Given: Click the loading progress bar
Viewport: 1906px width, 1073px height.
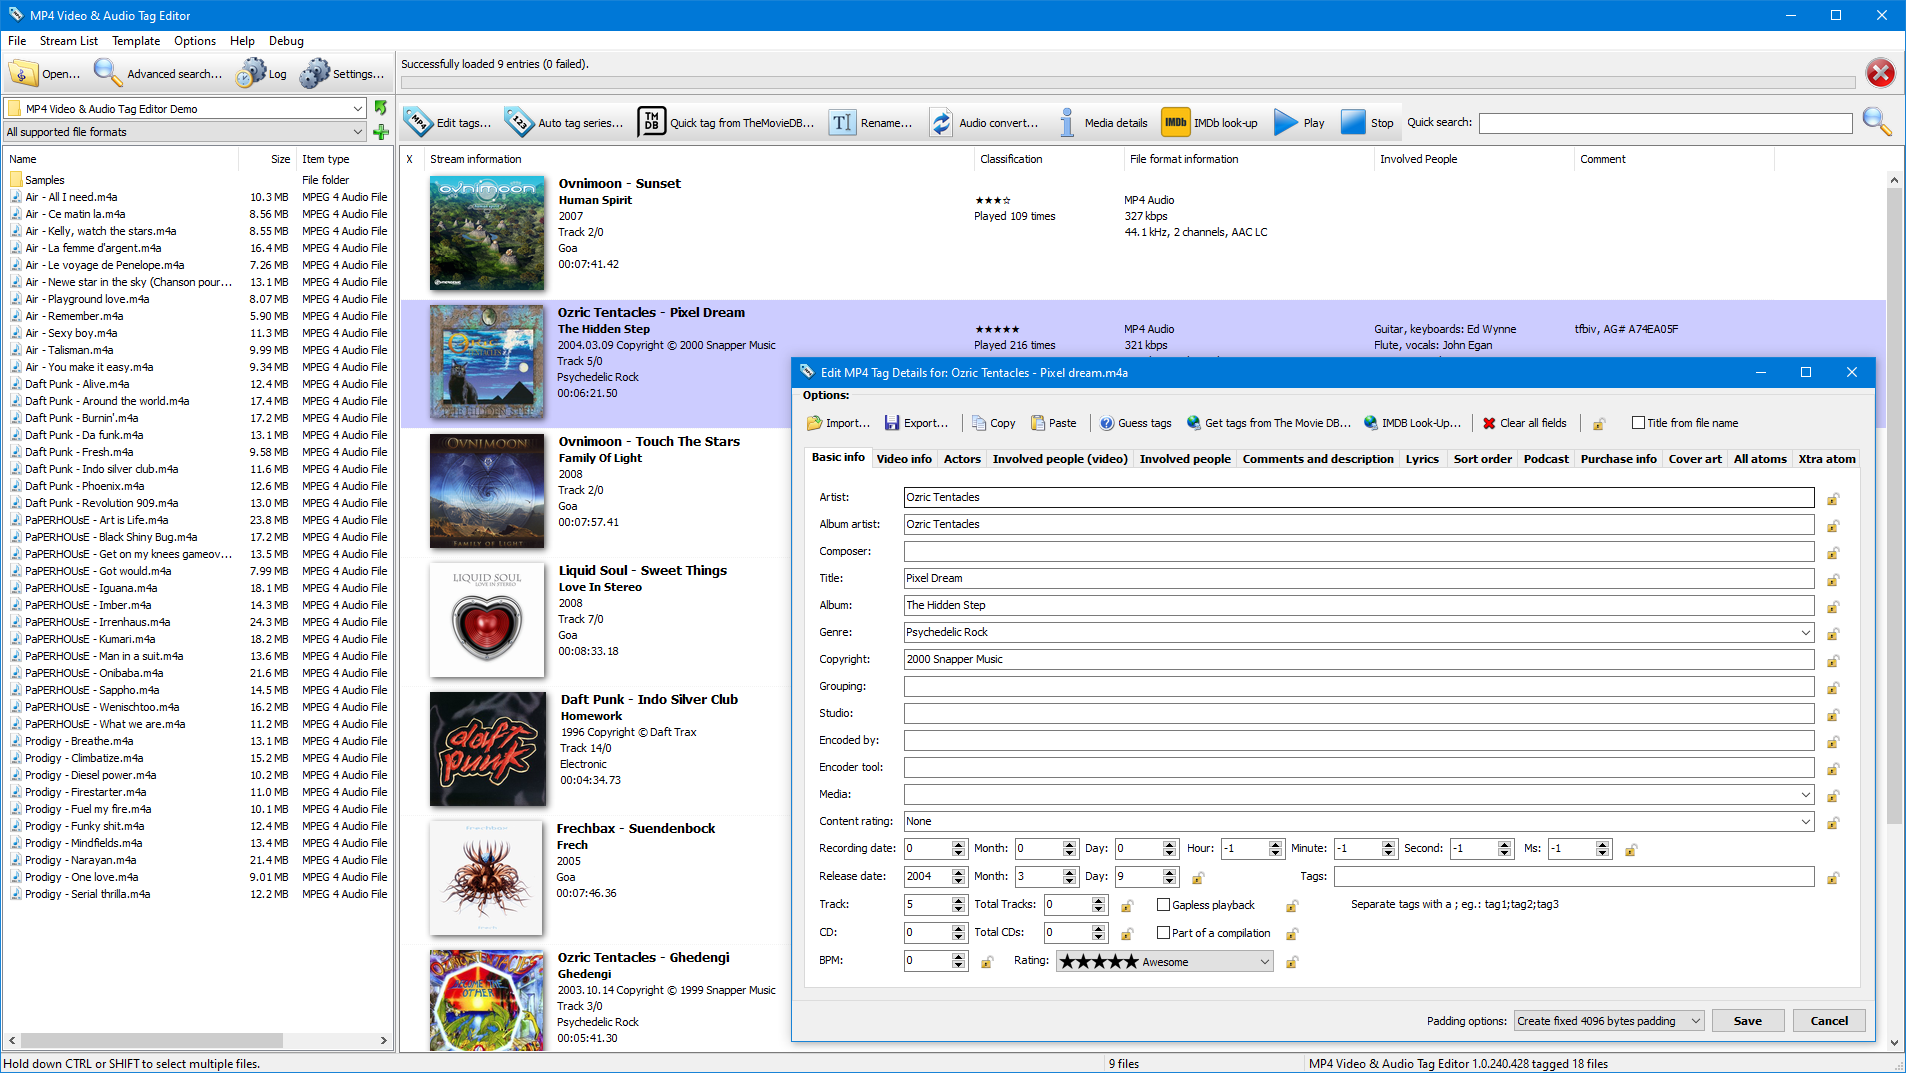Looking at the screenshot, I should (1128, 82).
